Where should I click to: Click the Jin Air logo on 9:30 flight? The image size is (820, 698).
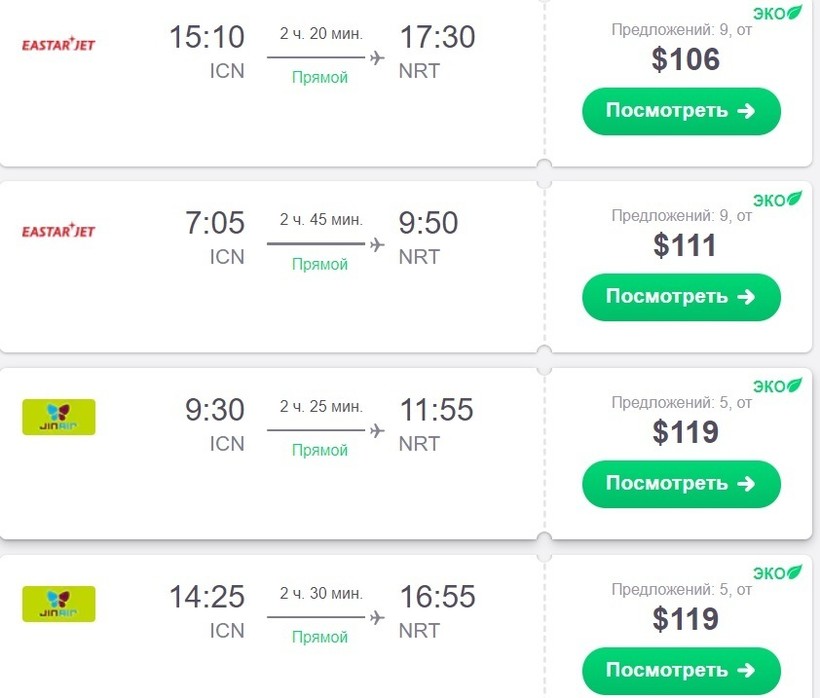coord(59,417)
